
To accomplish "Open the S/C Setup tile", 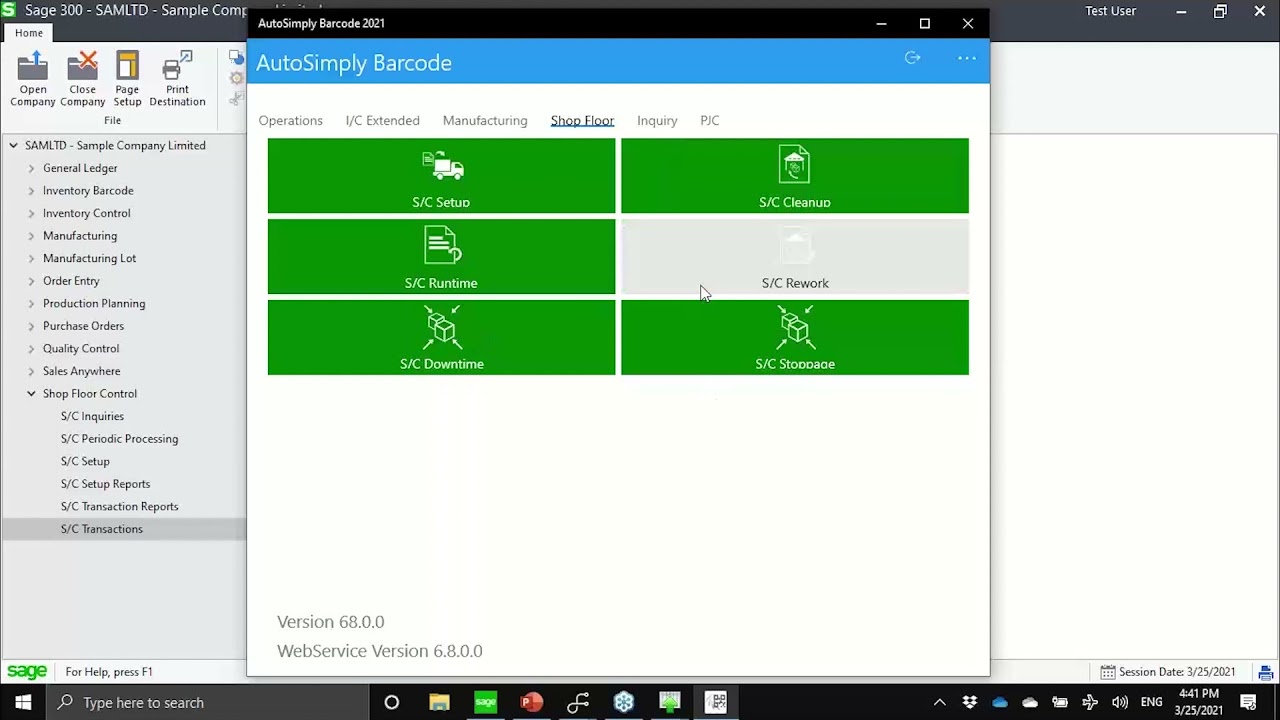I will point(441,176).
